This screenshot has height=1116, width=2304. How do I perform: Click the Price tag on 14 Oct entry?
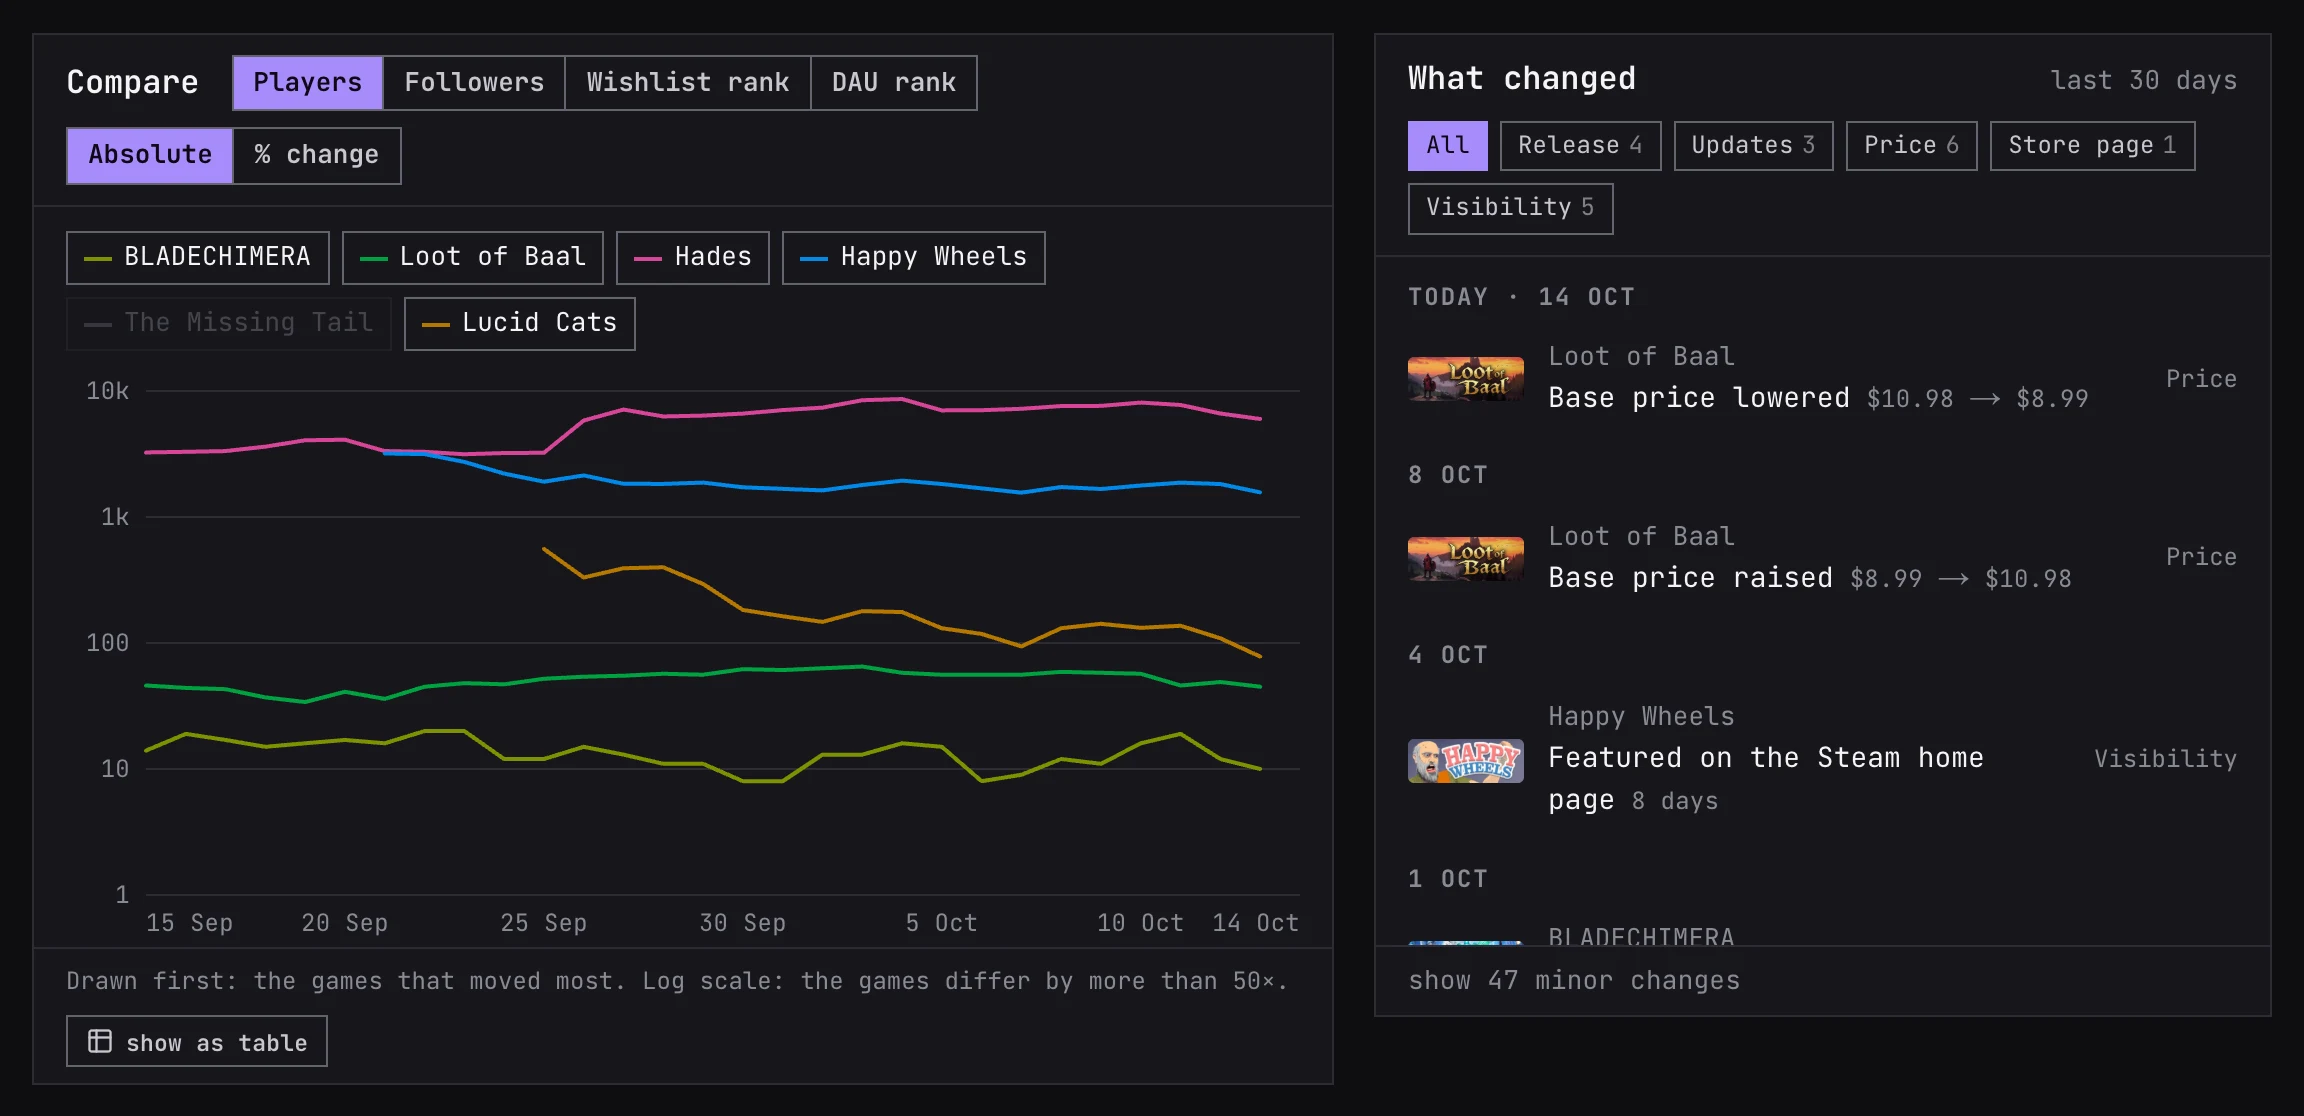coord(2201,379)
